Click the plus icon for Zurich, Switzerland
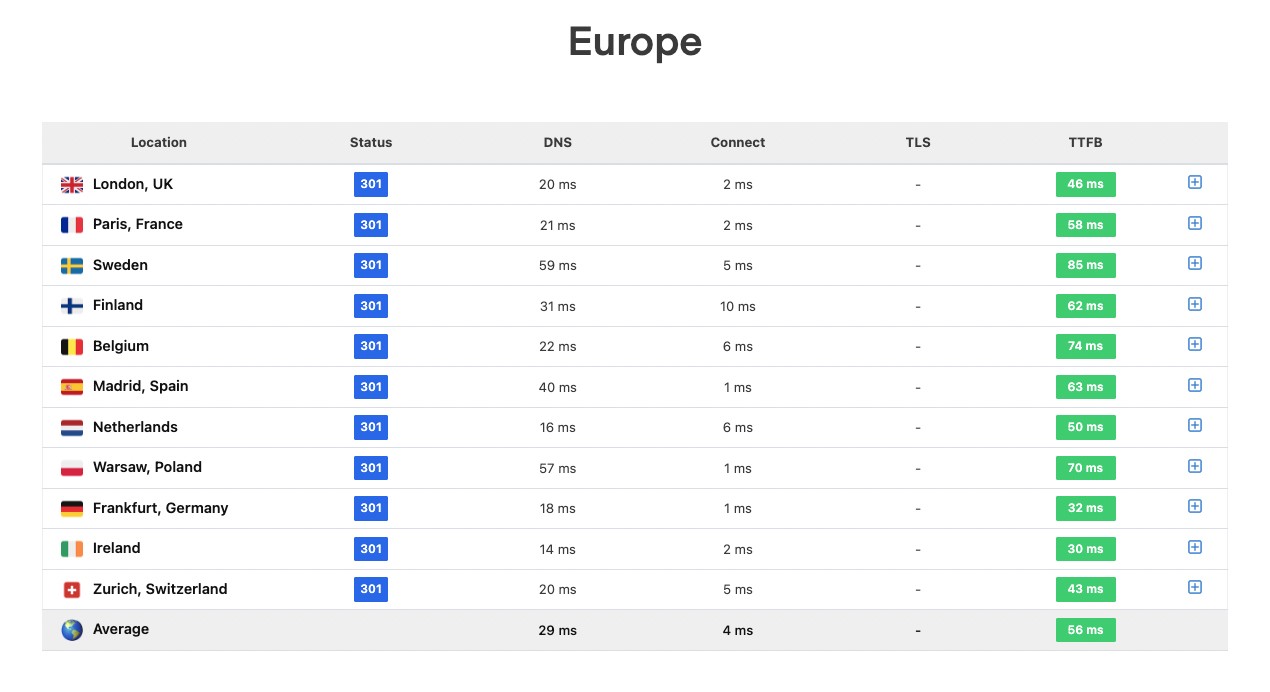1270x692 pixels. tap(1194, 587)
